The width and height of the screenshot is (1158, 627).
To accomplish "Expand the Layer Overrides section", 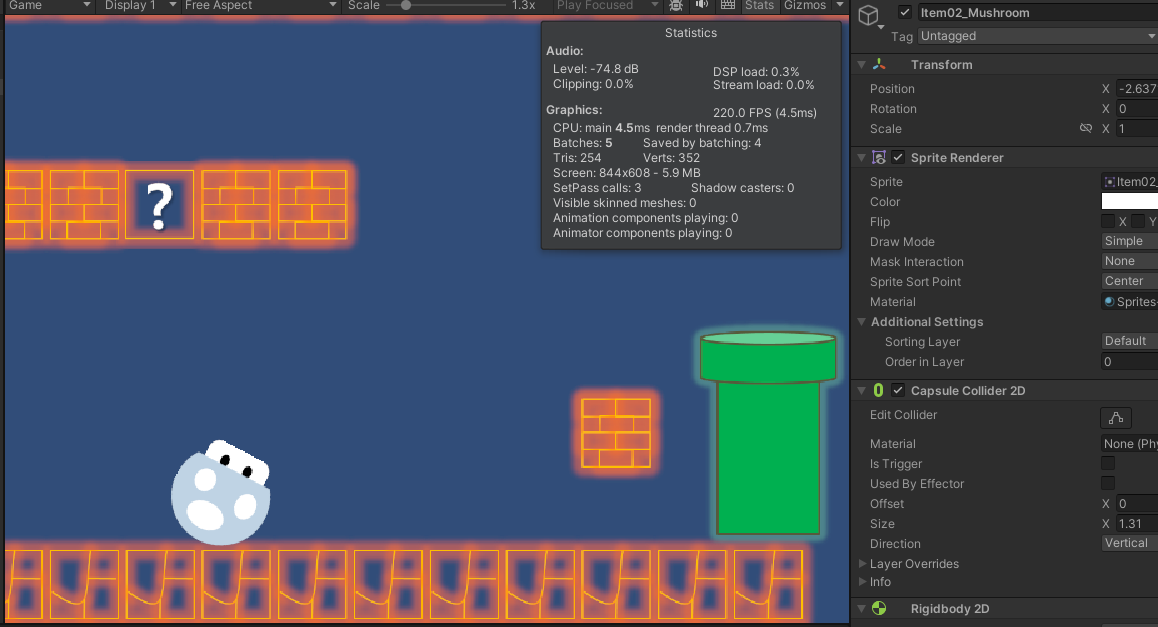I will pyautogui.click(x=862, y=563).
